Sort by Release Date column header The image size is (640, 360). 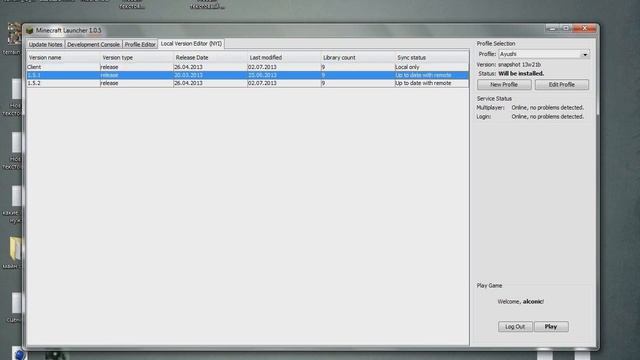(210, 58)
